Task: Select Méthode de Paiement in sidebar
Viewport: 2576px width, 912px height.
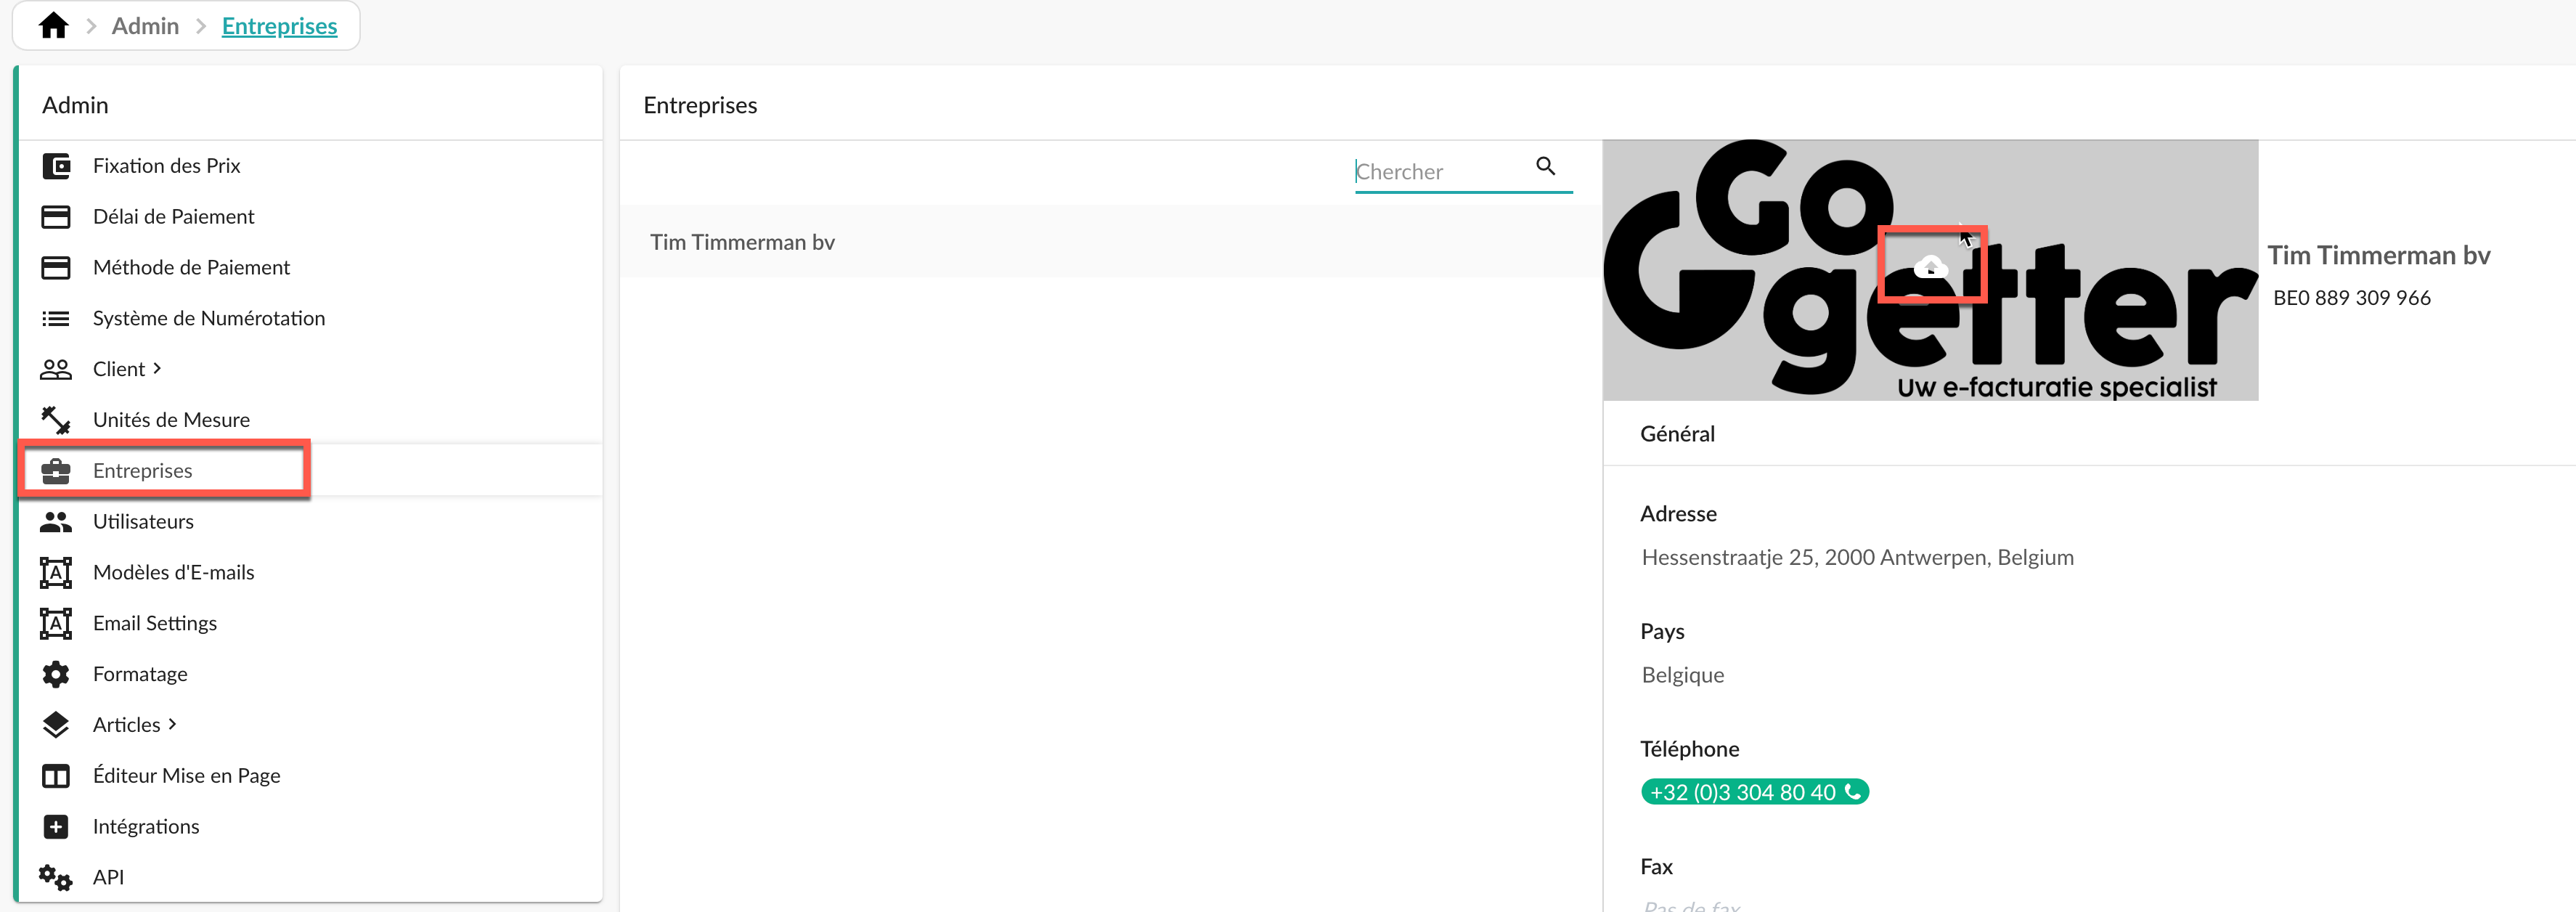Action: click(x=191, y=268)
